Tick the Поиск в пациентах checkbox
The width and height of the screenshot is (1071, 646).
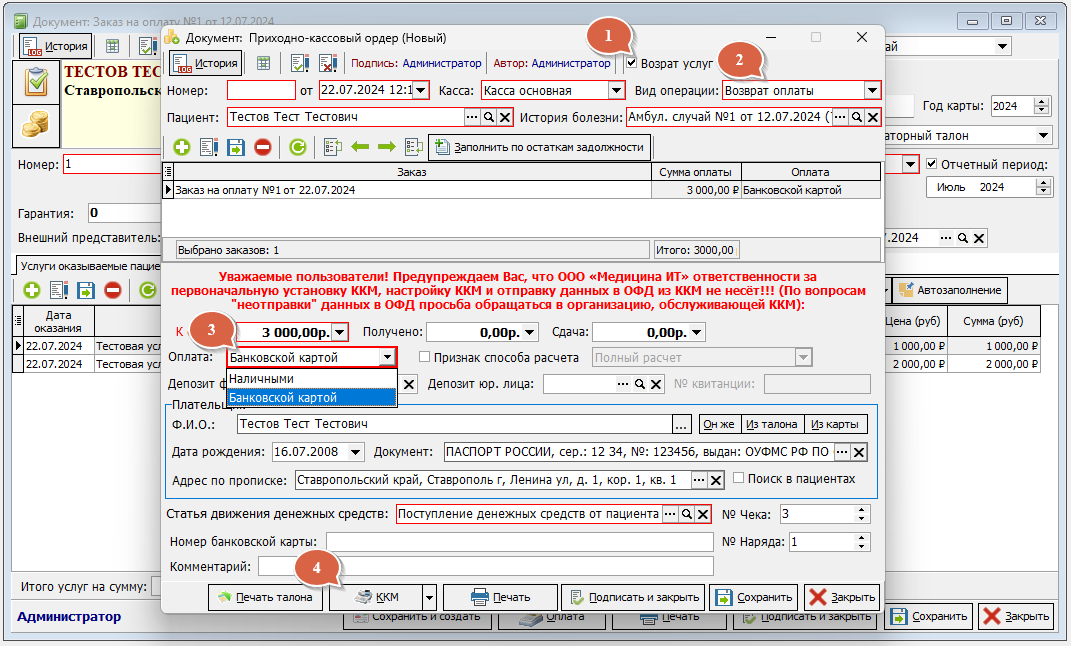[x=740, y=479]
